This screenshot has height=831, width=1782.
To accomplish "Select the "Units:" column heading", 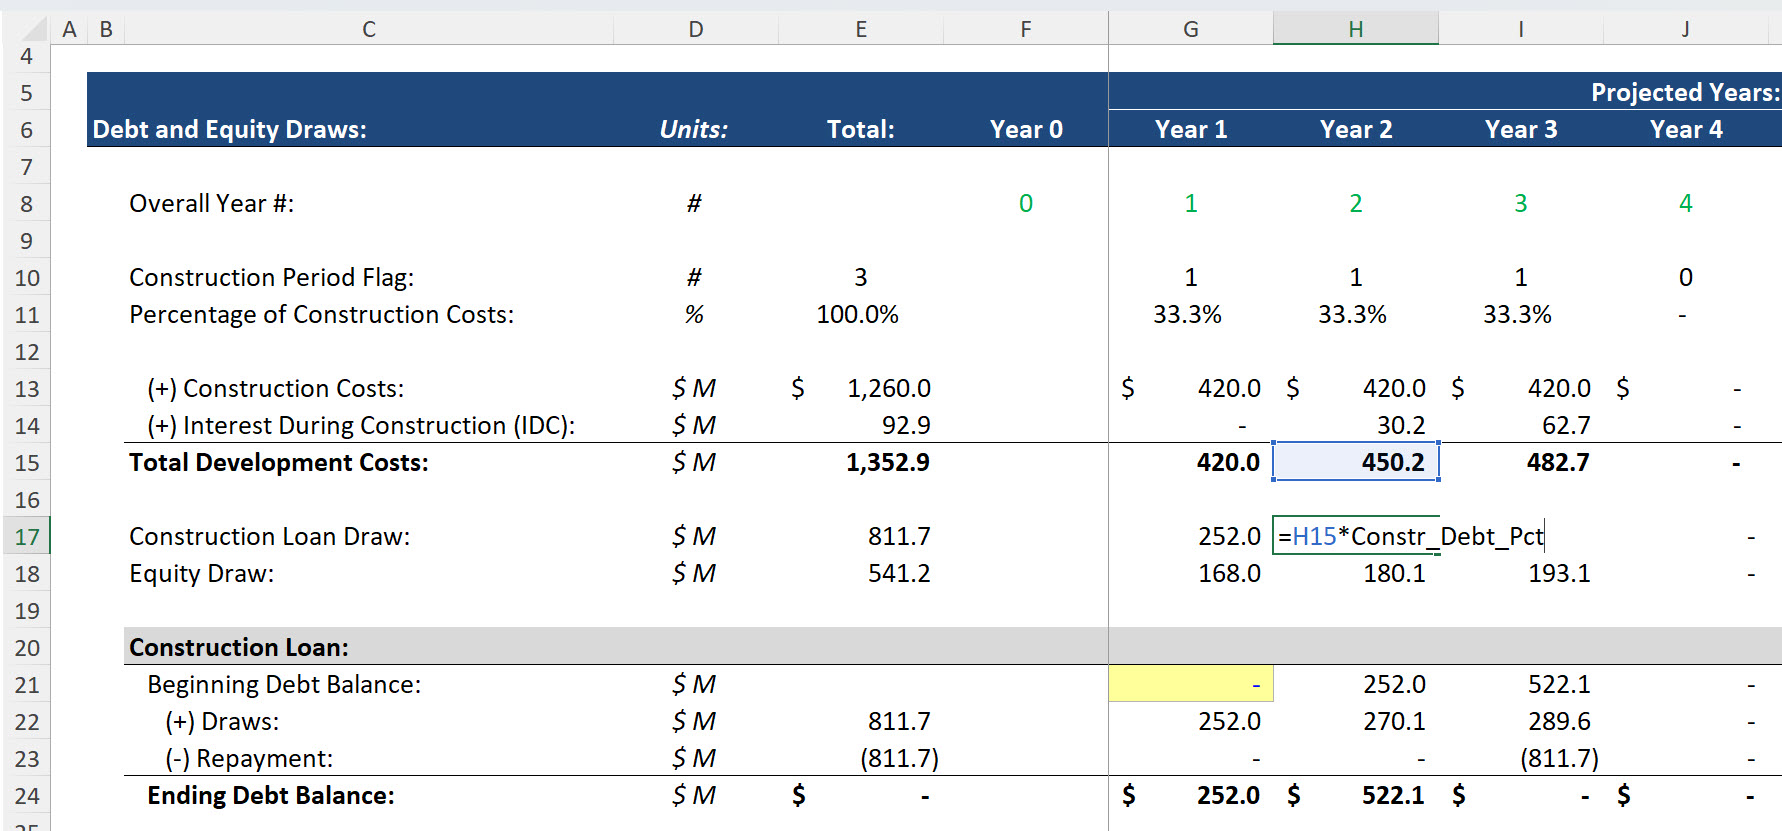I will click(x=694, y=130).
